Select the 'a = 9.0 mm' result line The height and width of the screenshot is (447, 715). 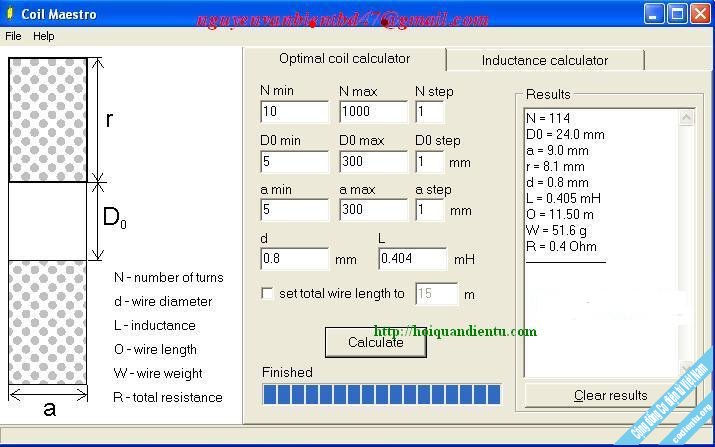557,151
